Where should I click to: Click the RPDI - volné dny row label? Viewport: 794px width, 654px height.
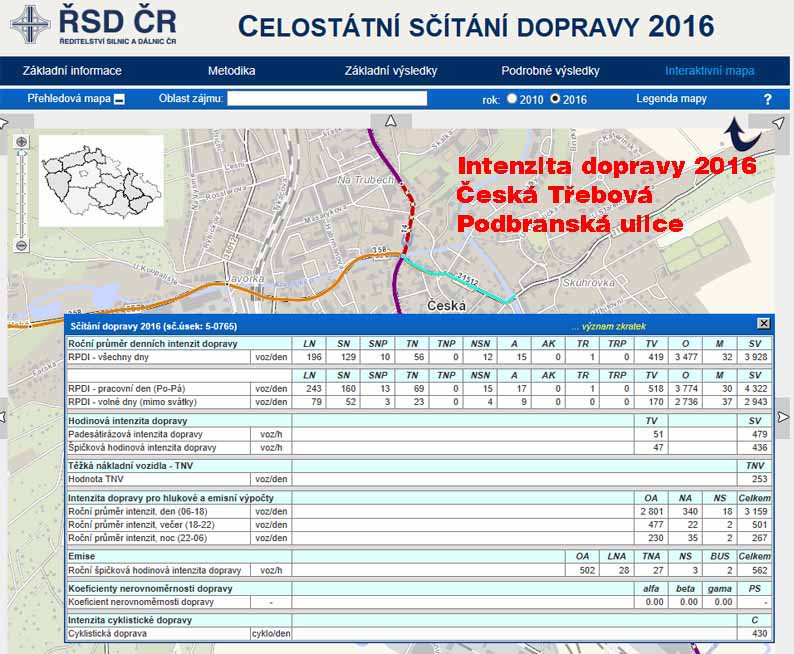[x=132, y=402]
